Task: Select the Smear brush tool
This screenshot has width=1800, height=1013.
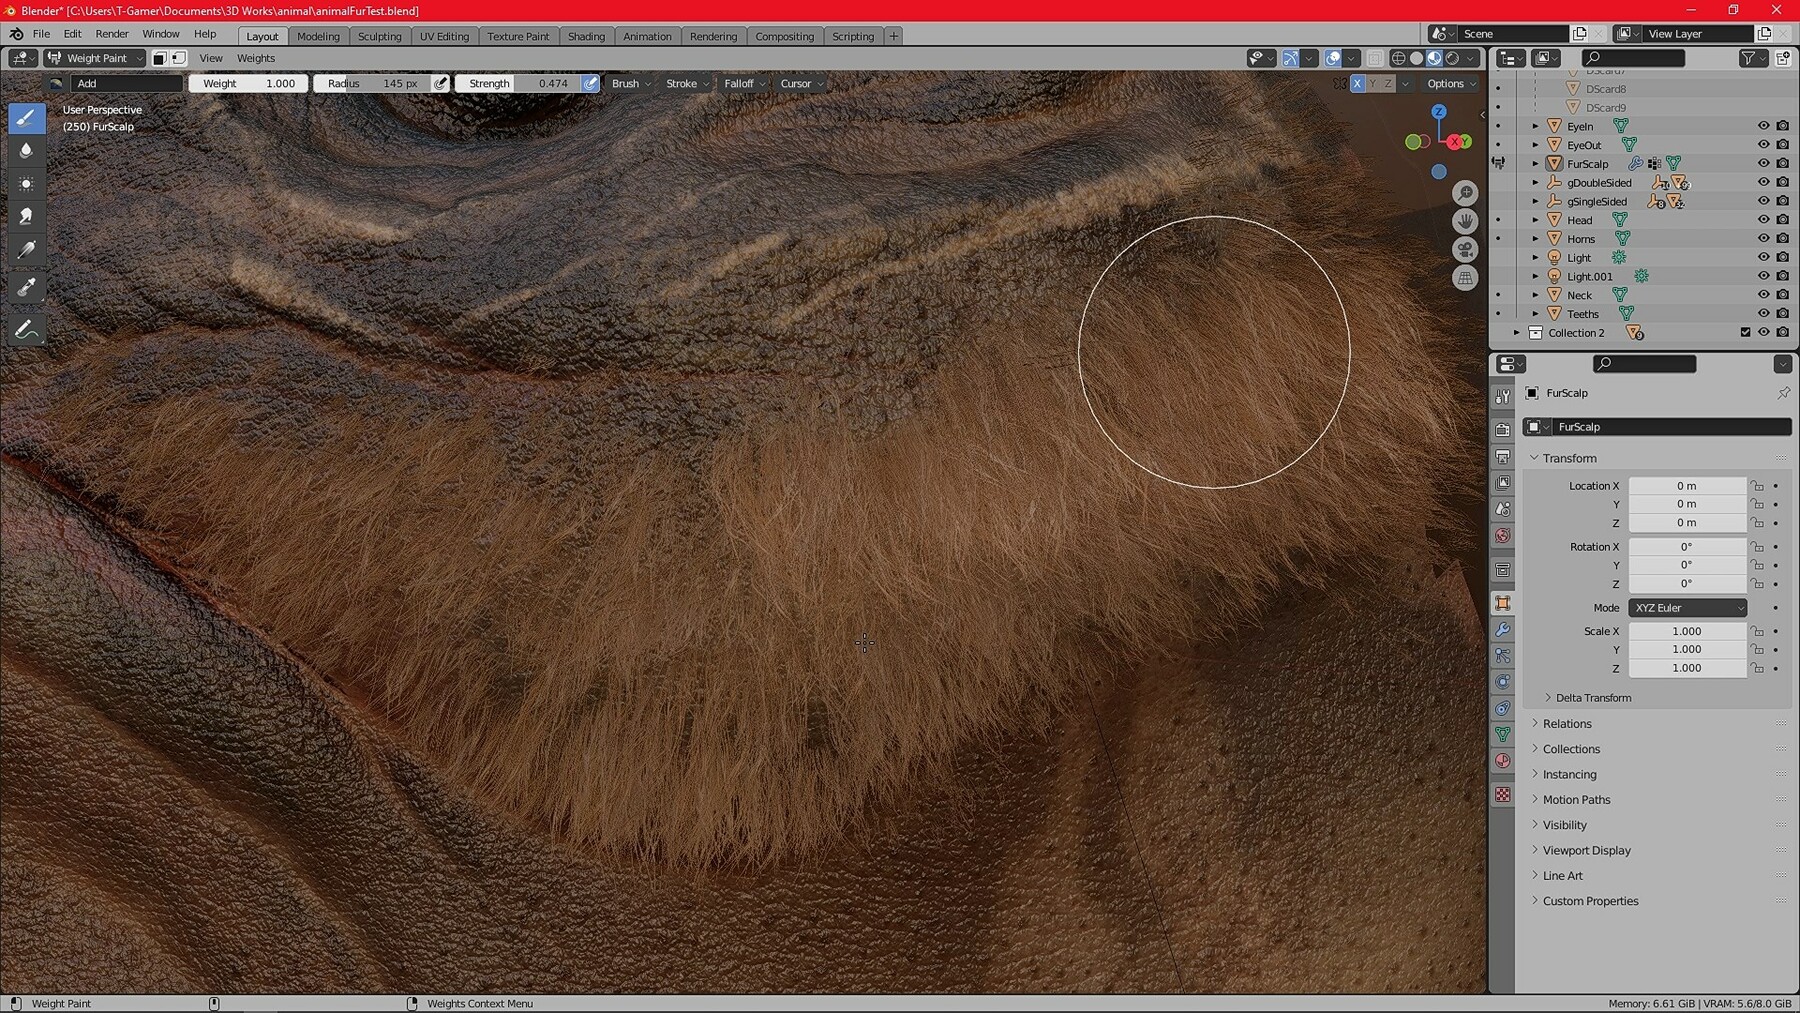Action: 26,217
